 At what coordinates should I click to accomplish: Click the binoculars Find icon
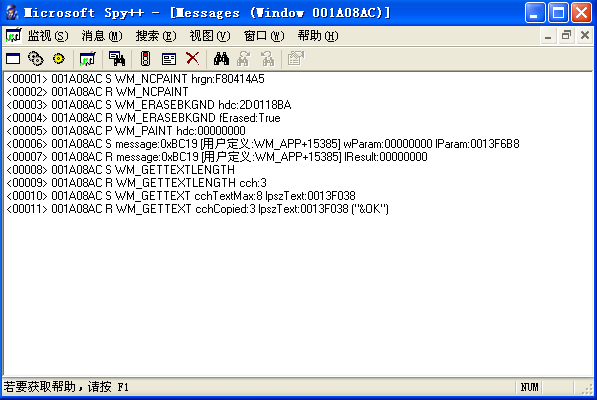click(x=221, y=59)
